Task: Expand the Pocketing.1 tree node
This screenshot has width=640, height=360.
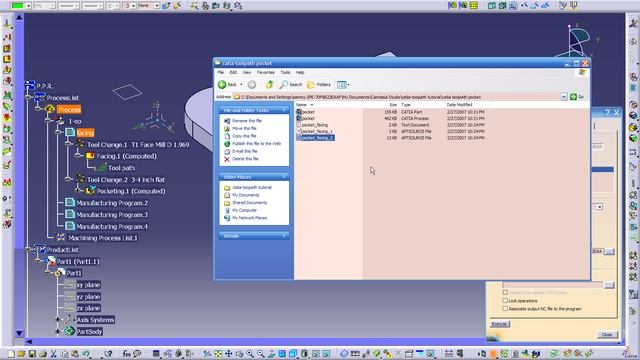Action: [x=78, y=191]
